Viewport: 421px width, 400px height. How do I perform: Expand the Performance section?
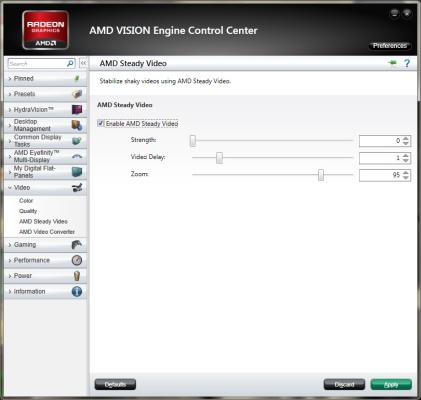click(45, 260)
